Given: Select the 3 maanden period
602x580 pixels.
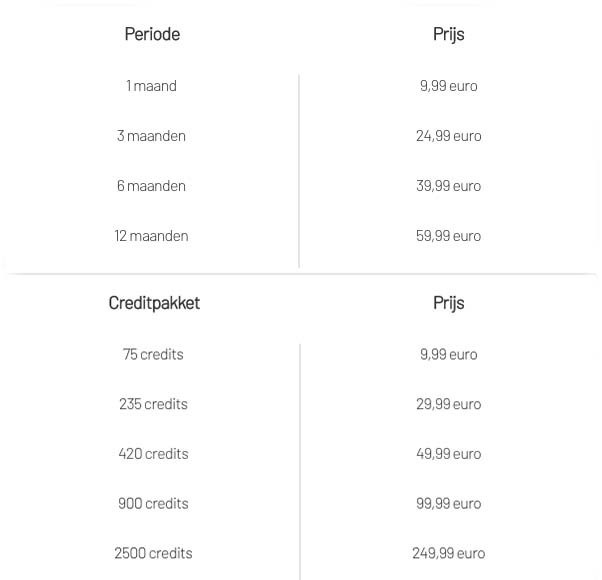Looking at the screenshot, I should 151,136.
